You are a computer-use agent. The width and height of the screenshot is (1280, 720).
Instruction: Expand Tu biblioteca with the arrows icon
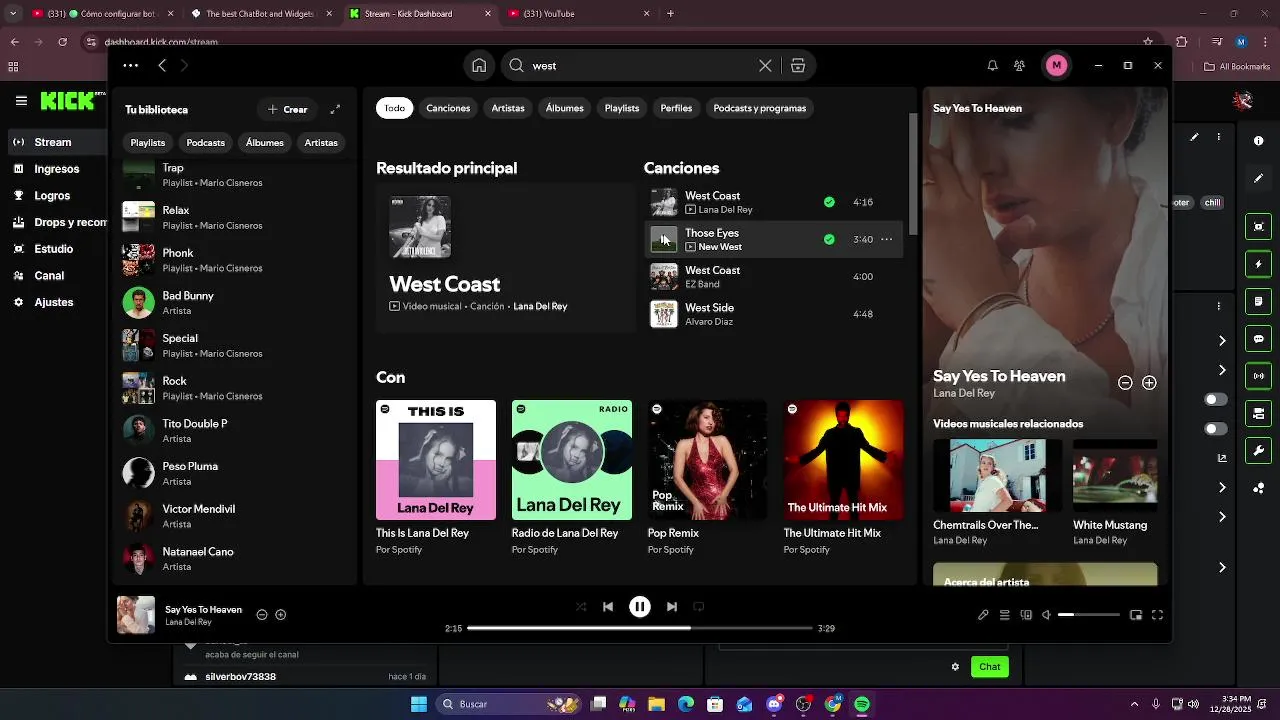click(x=335, y=110)
